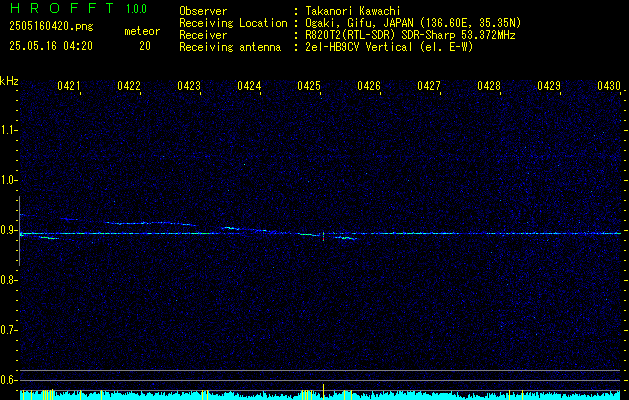This screenshot has height=400, width=629.
Task: Click the Receiving antenna label
Action: point(230,48)
